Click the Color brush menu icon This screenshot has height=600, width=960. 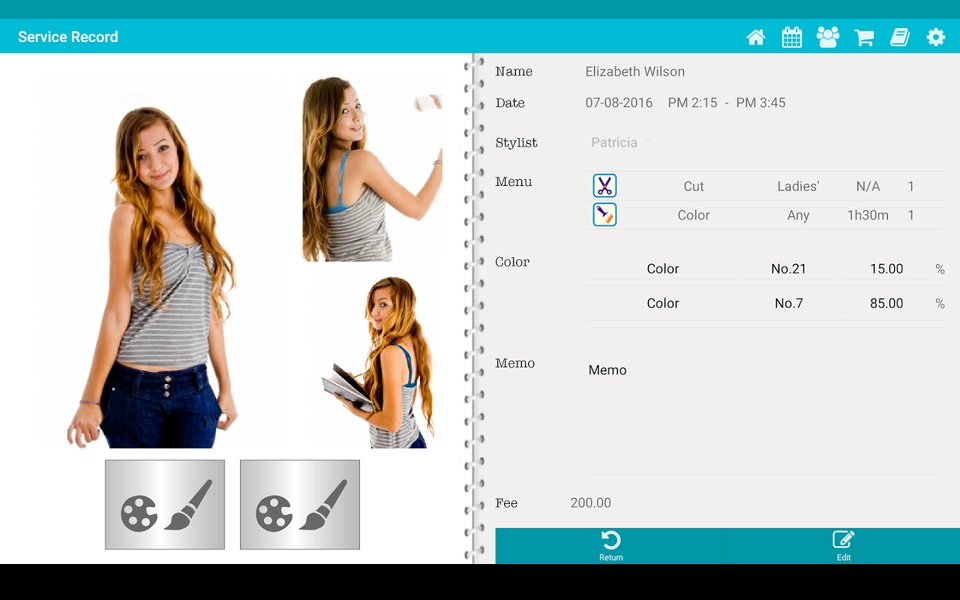[605, 215]
